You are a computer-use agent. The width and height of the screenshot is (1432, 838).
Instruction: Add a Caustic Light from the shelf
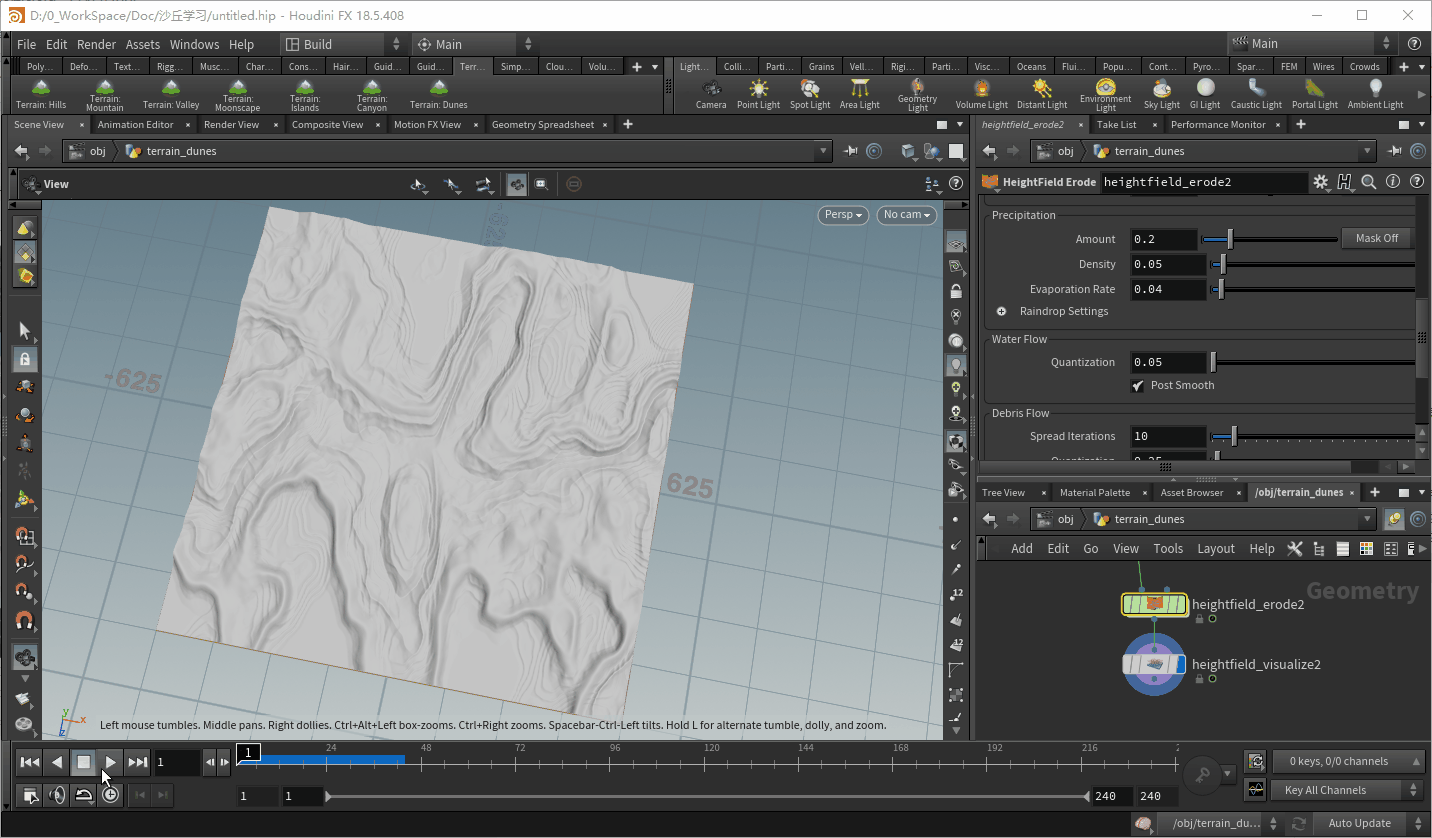click(x=1256, y=94)
